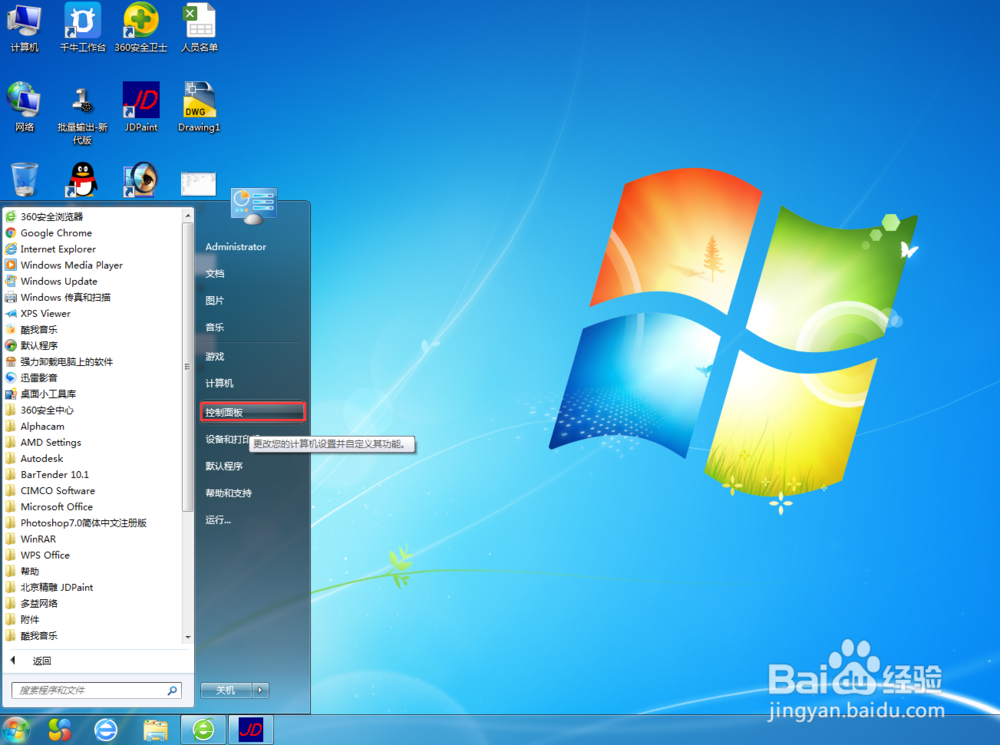Open the 批量输出-新代版 desktop shortcut
1000x745 pixels.
pos(82,115)
